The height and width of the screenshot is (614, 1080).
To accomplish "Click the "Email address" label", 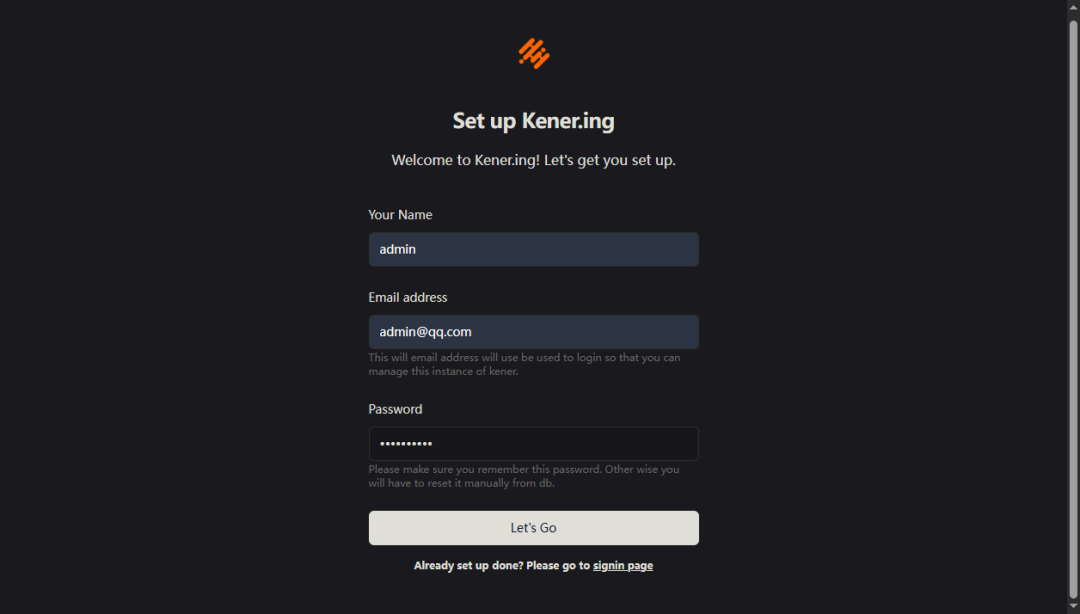I will point(408,298).
